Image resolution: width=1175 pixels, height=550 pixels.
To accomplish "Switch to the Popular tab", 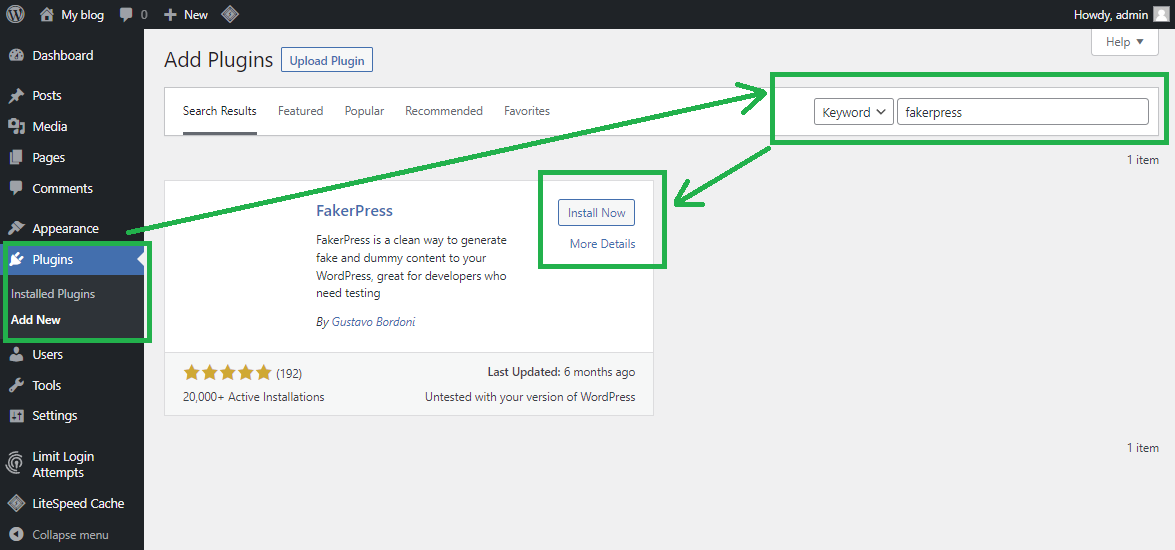I will [x=364, y=111].
